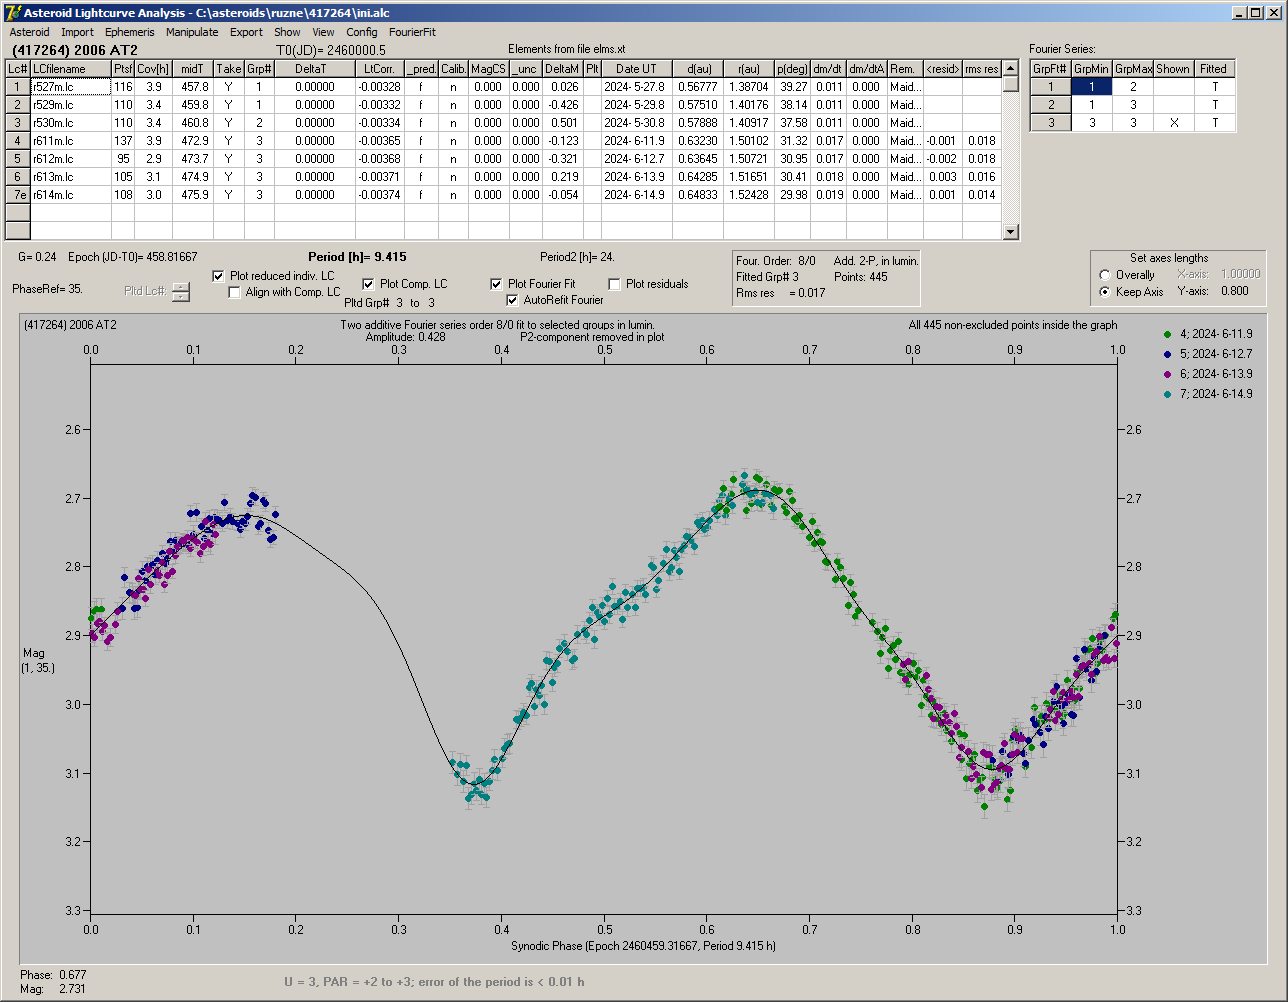1288x1002 pixels.
Task: Click the Cov[h] column header
Action: click(154, 69)
